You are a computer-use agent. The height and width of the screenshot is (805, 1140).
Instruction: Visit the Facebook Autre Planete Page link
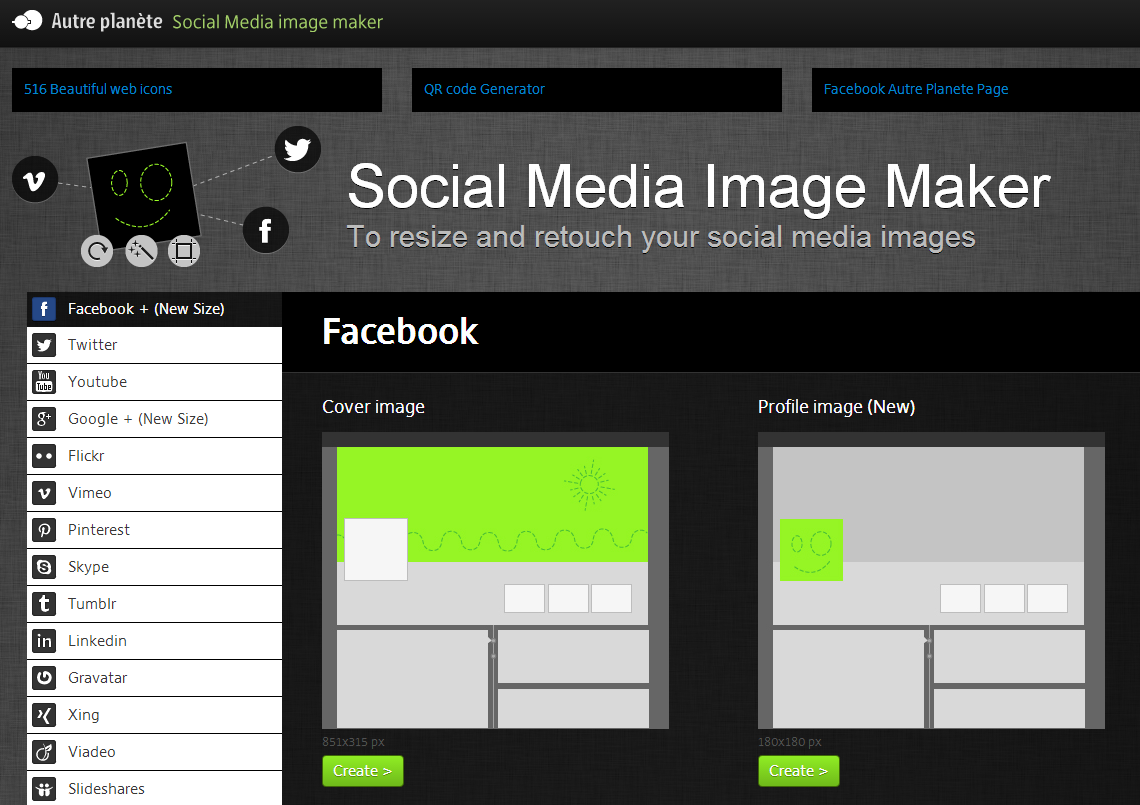916,89
